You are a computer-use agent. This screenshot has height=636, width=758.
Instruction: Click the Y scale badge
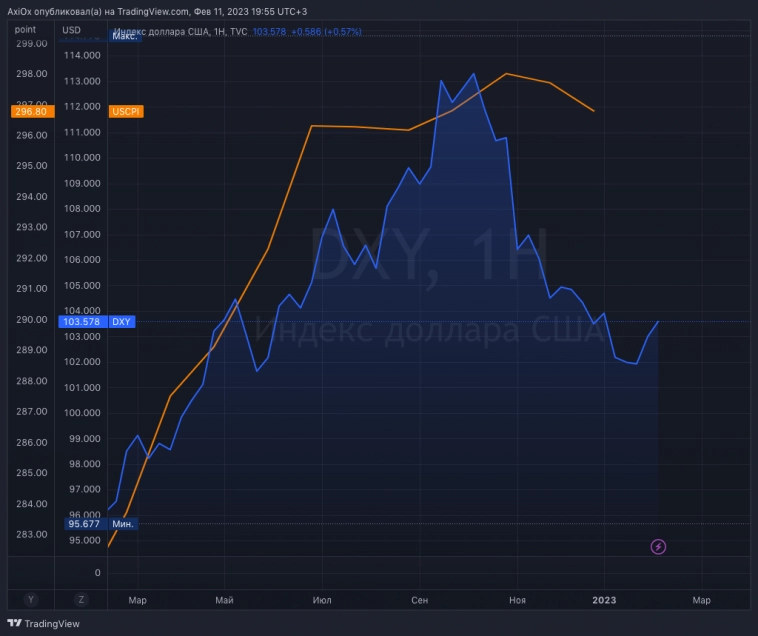click(x=31, y=599)
